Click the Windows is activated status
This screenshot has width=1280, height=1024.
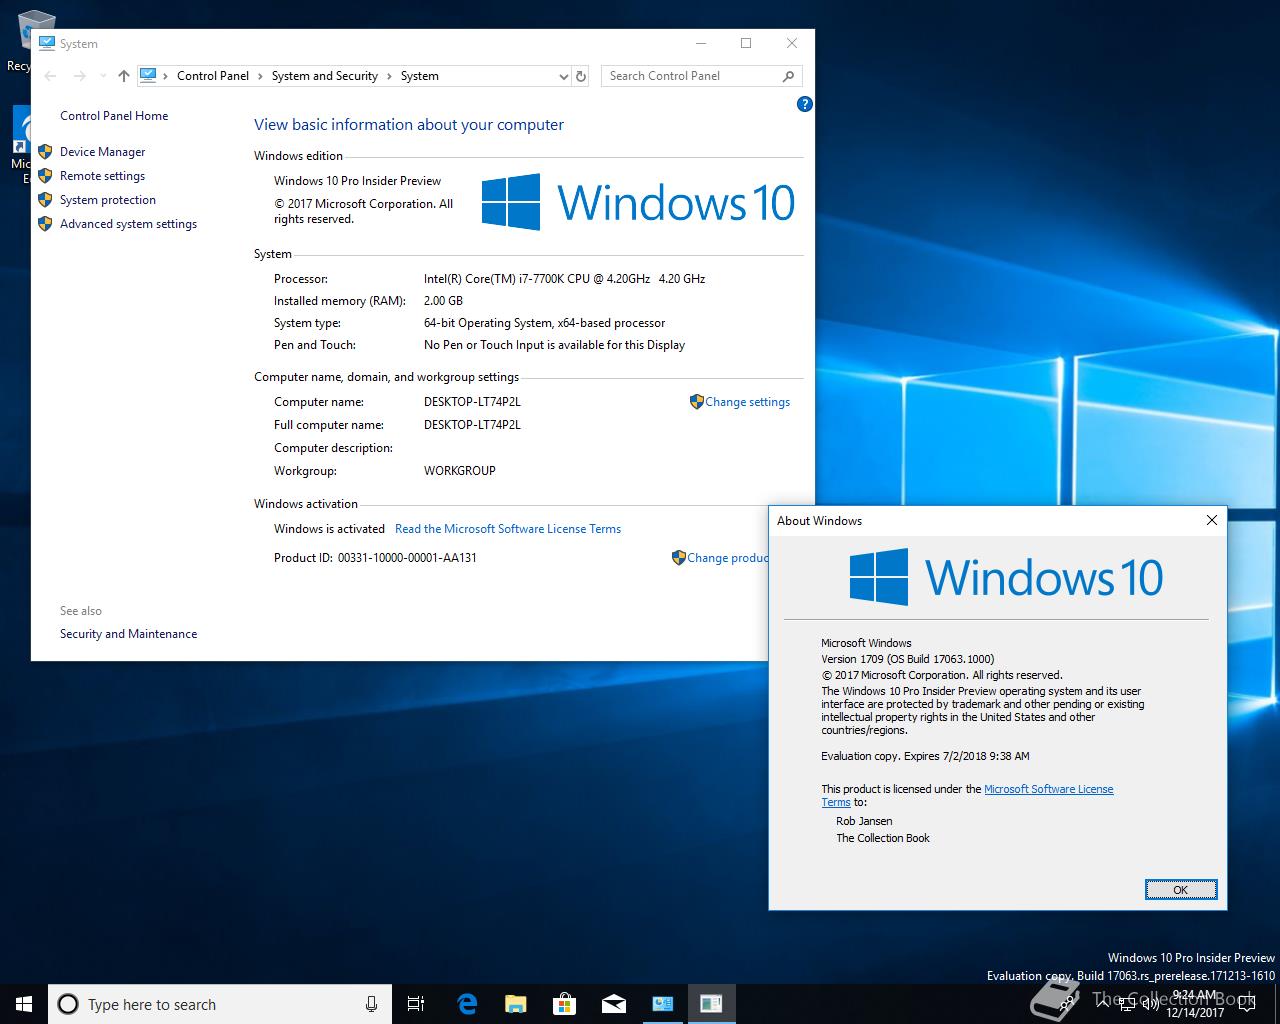point(329,529)
